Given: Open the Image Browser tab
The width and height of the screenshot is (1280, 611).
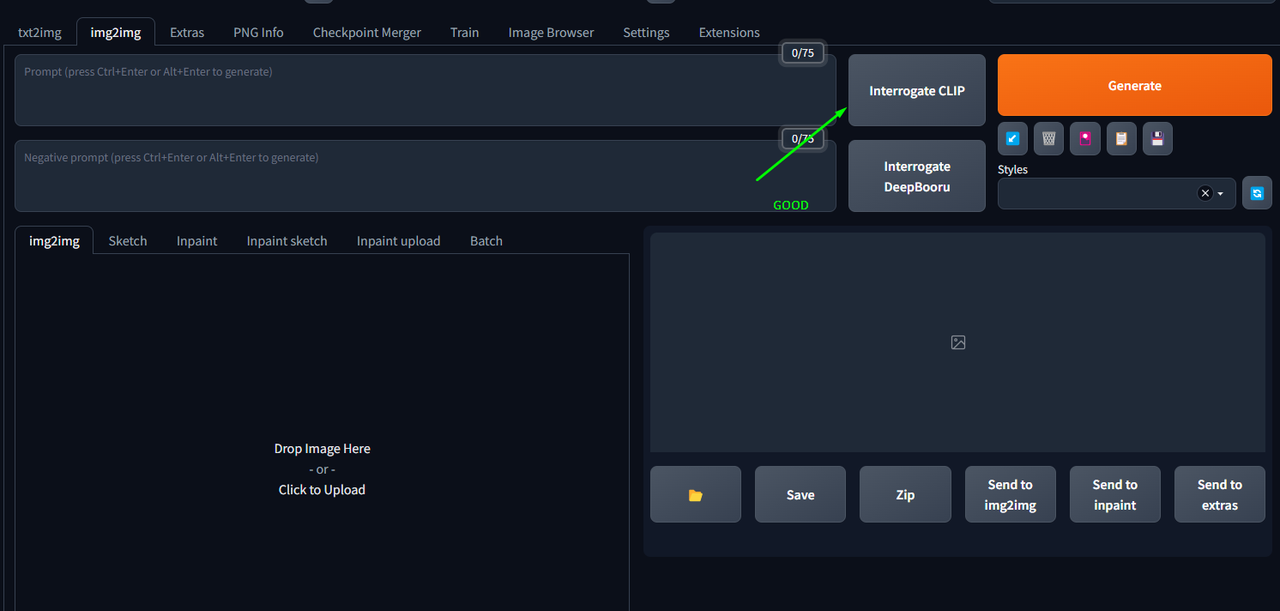Looking at the screenshot, I should pyautogui.click(x=551, y=32).
